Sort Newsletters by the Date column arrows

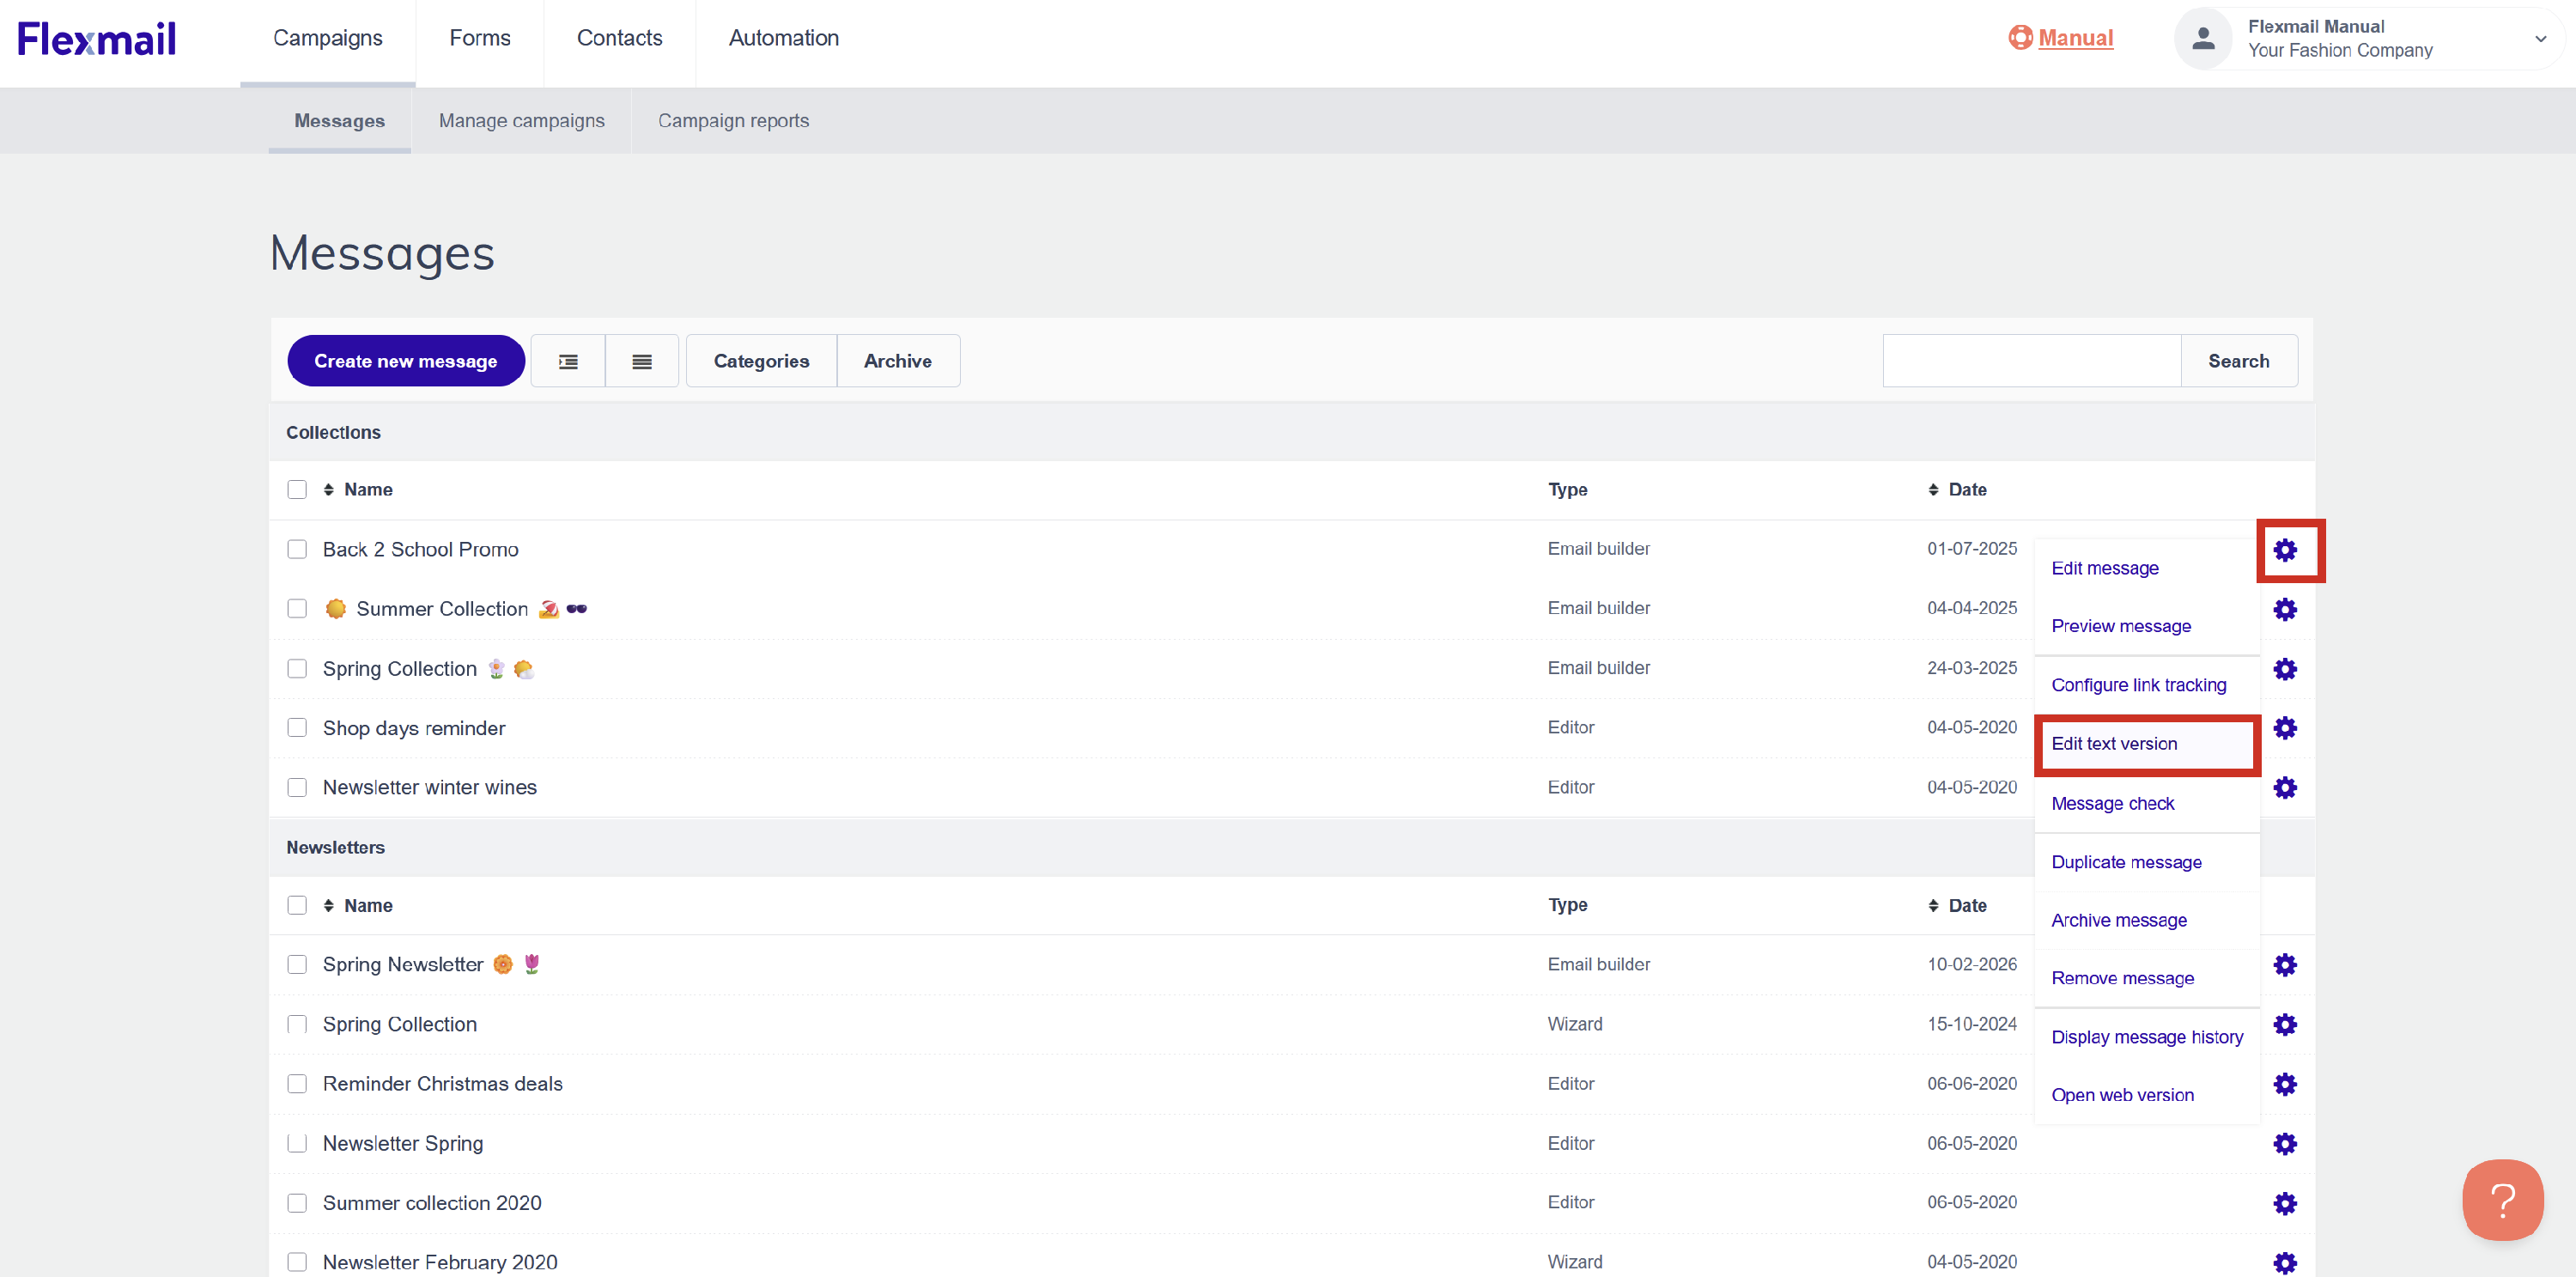click(1933, 905)
